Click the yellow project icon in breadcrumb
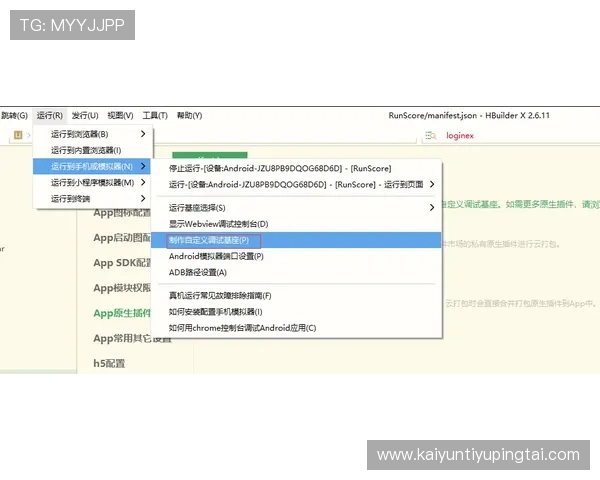The width and height of the screenshot is (600, 480). point(18,135)
